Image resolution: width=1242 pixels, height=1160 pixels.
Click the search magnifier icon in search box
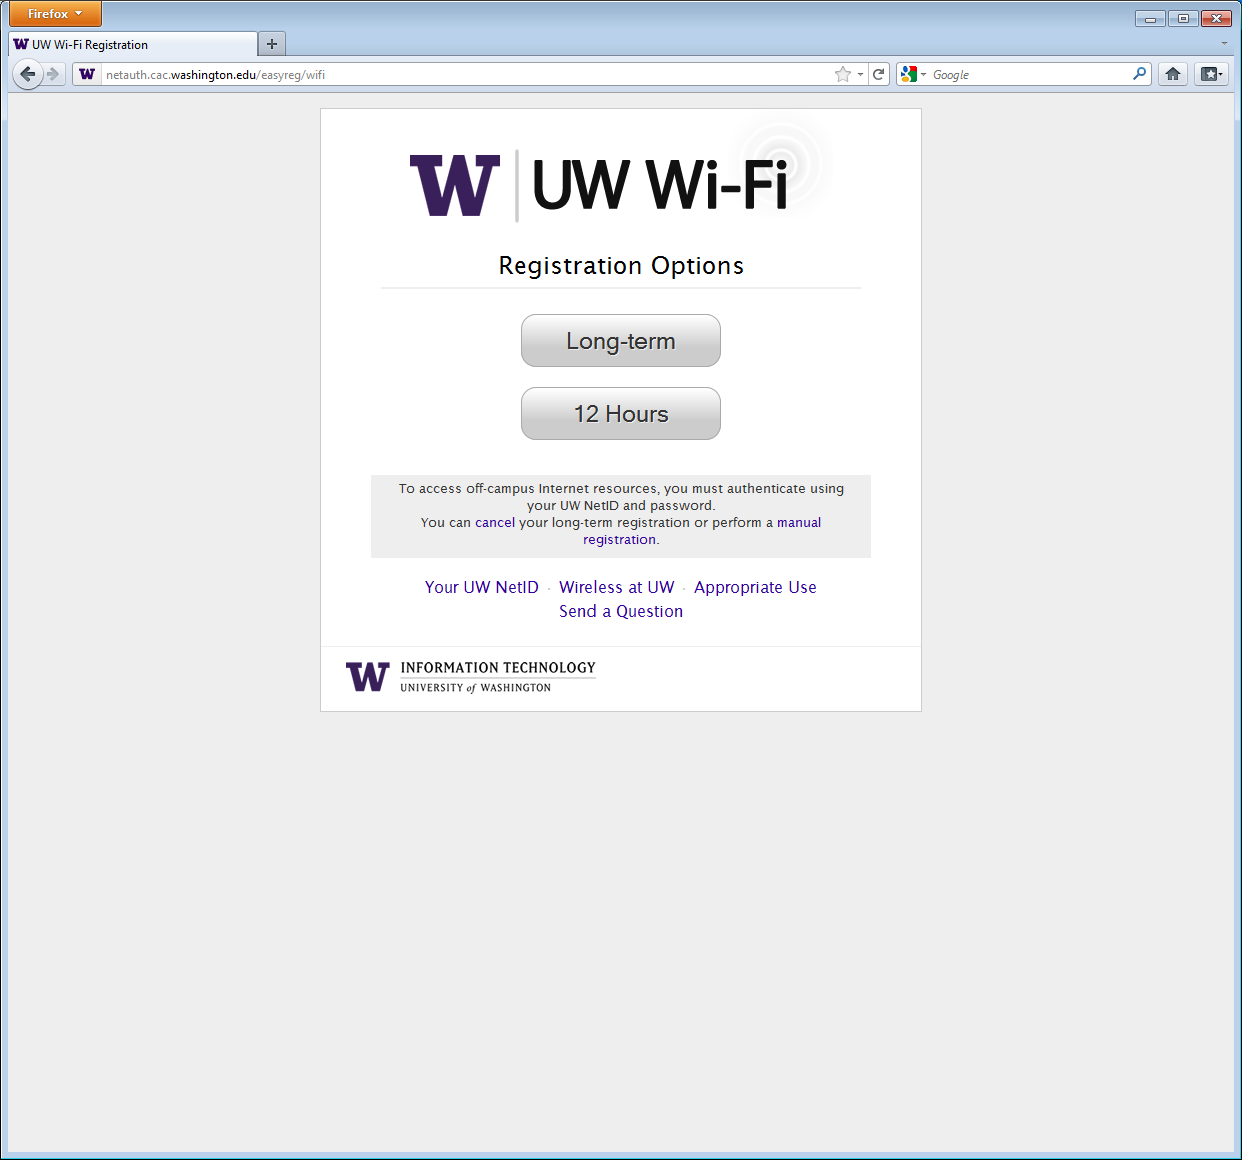(x=1139, y=74)
